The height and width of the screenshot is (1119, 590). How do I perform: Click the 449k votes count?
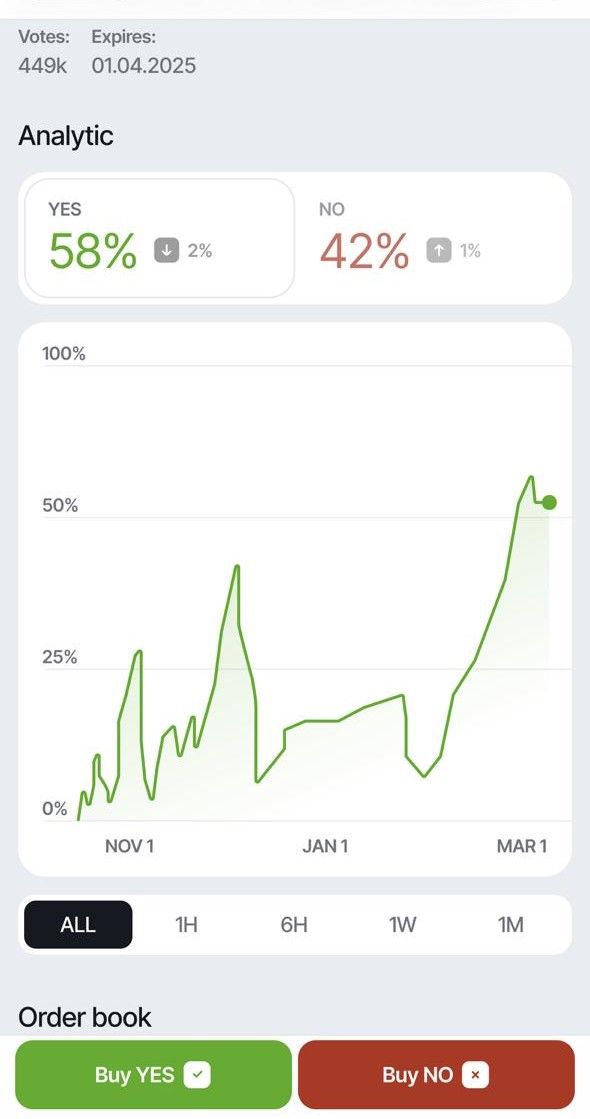[x=41, y=66]
